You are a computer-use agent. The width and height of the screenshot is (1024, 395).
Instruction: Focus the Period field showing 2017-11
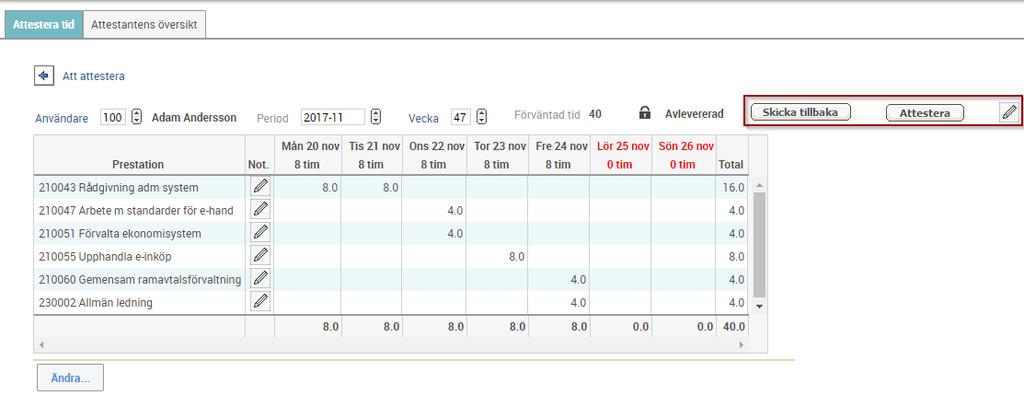[x=333, y=118]
